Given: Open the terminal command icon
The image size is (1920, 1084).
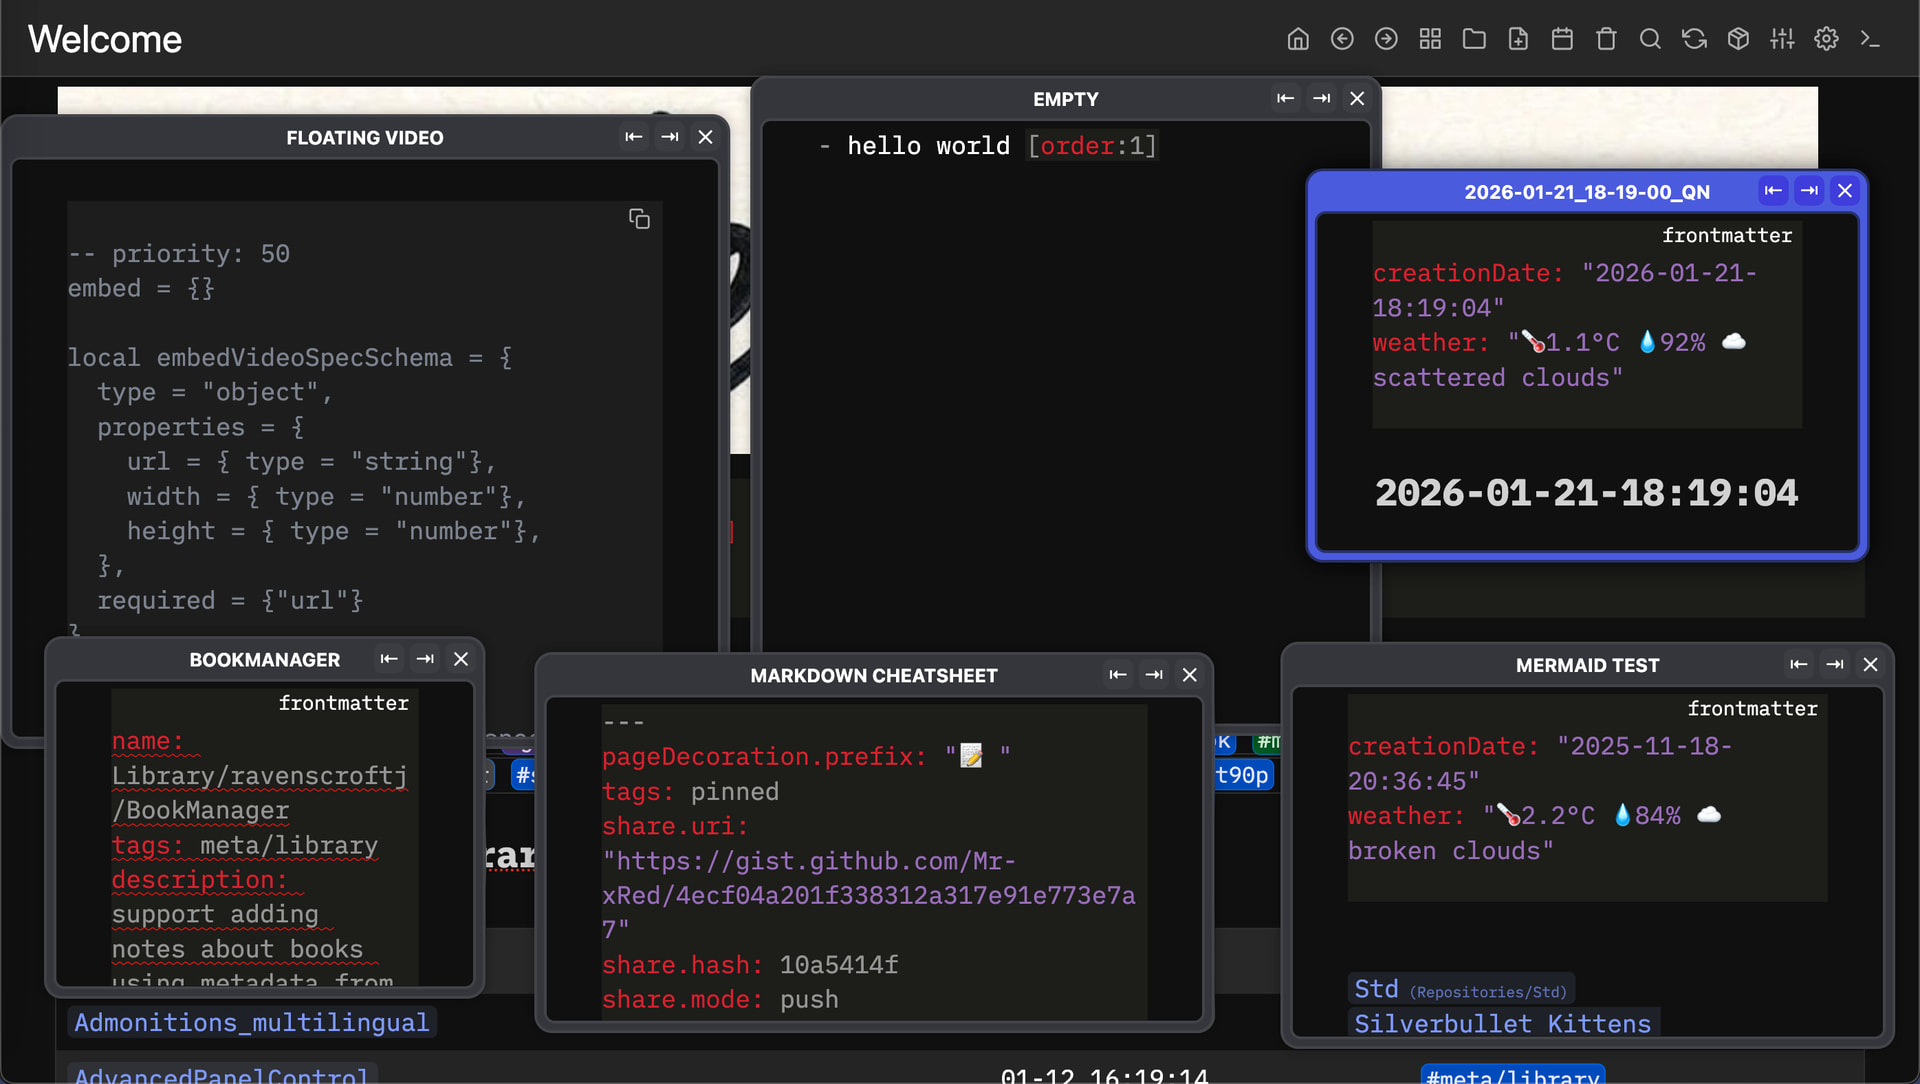Looking at the screenshot, I should tap(1870, 39).
